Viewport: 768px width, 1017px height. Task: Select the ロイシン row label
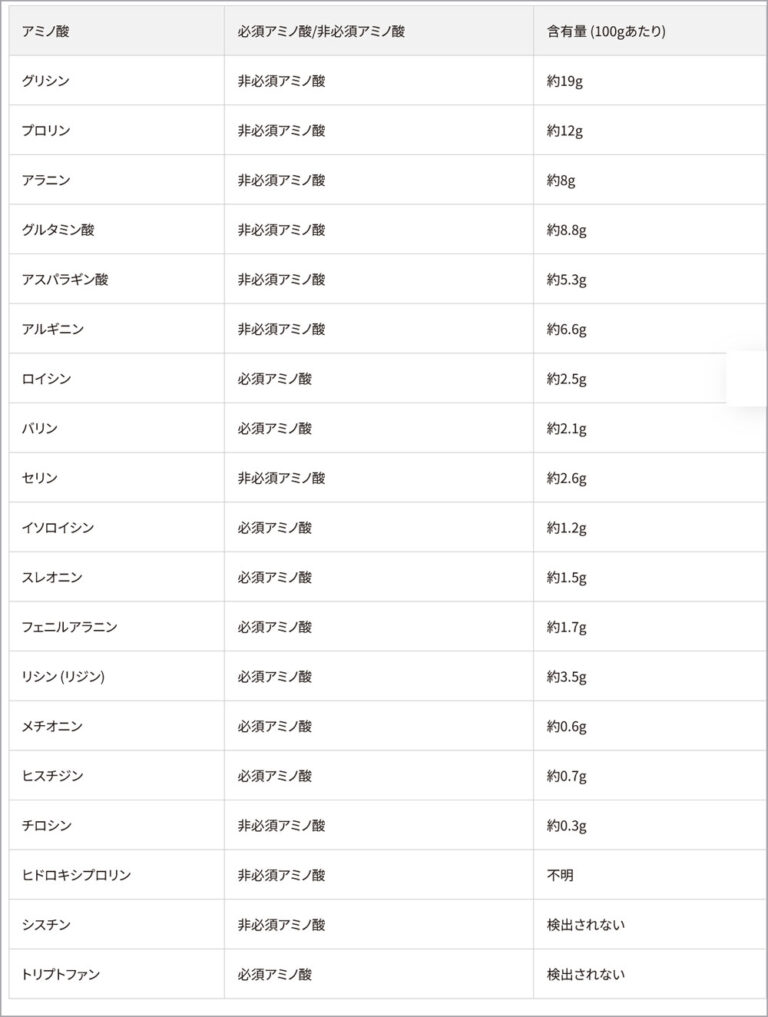pyautogui.click(x=46, y=379)
